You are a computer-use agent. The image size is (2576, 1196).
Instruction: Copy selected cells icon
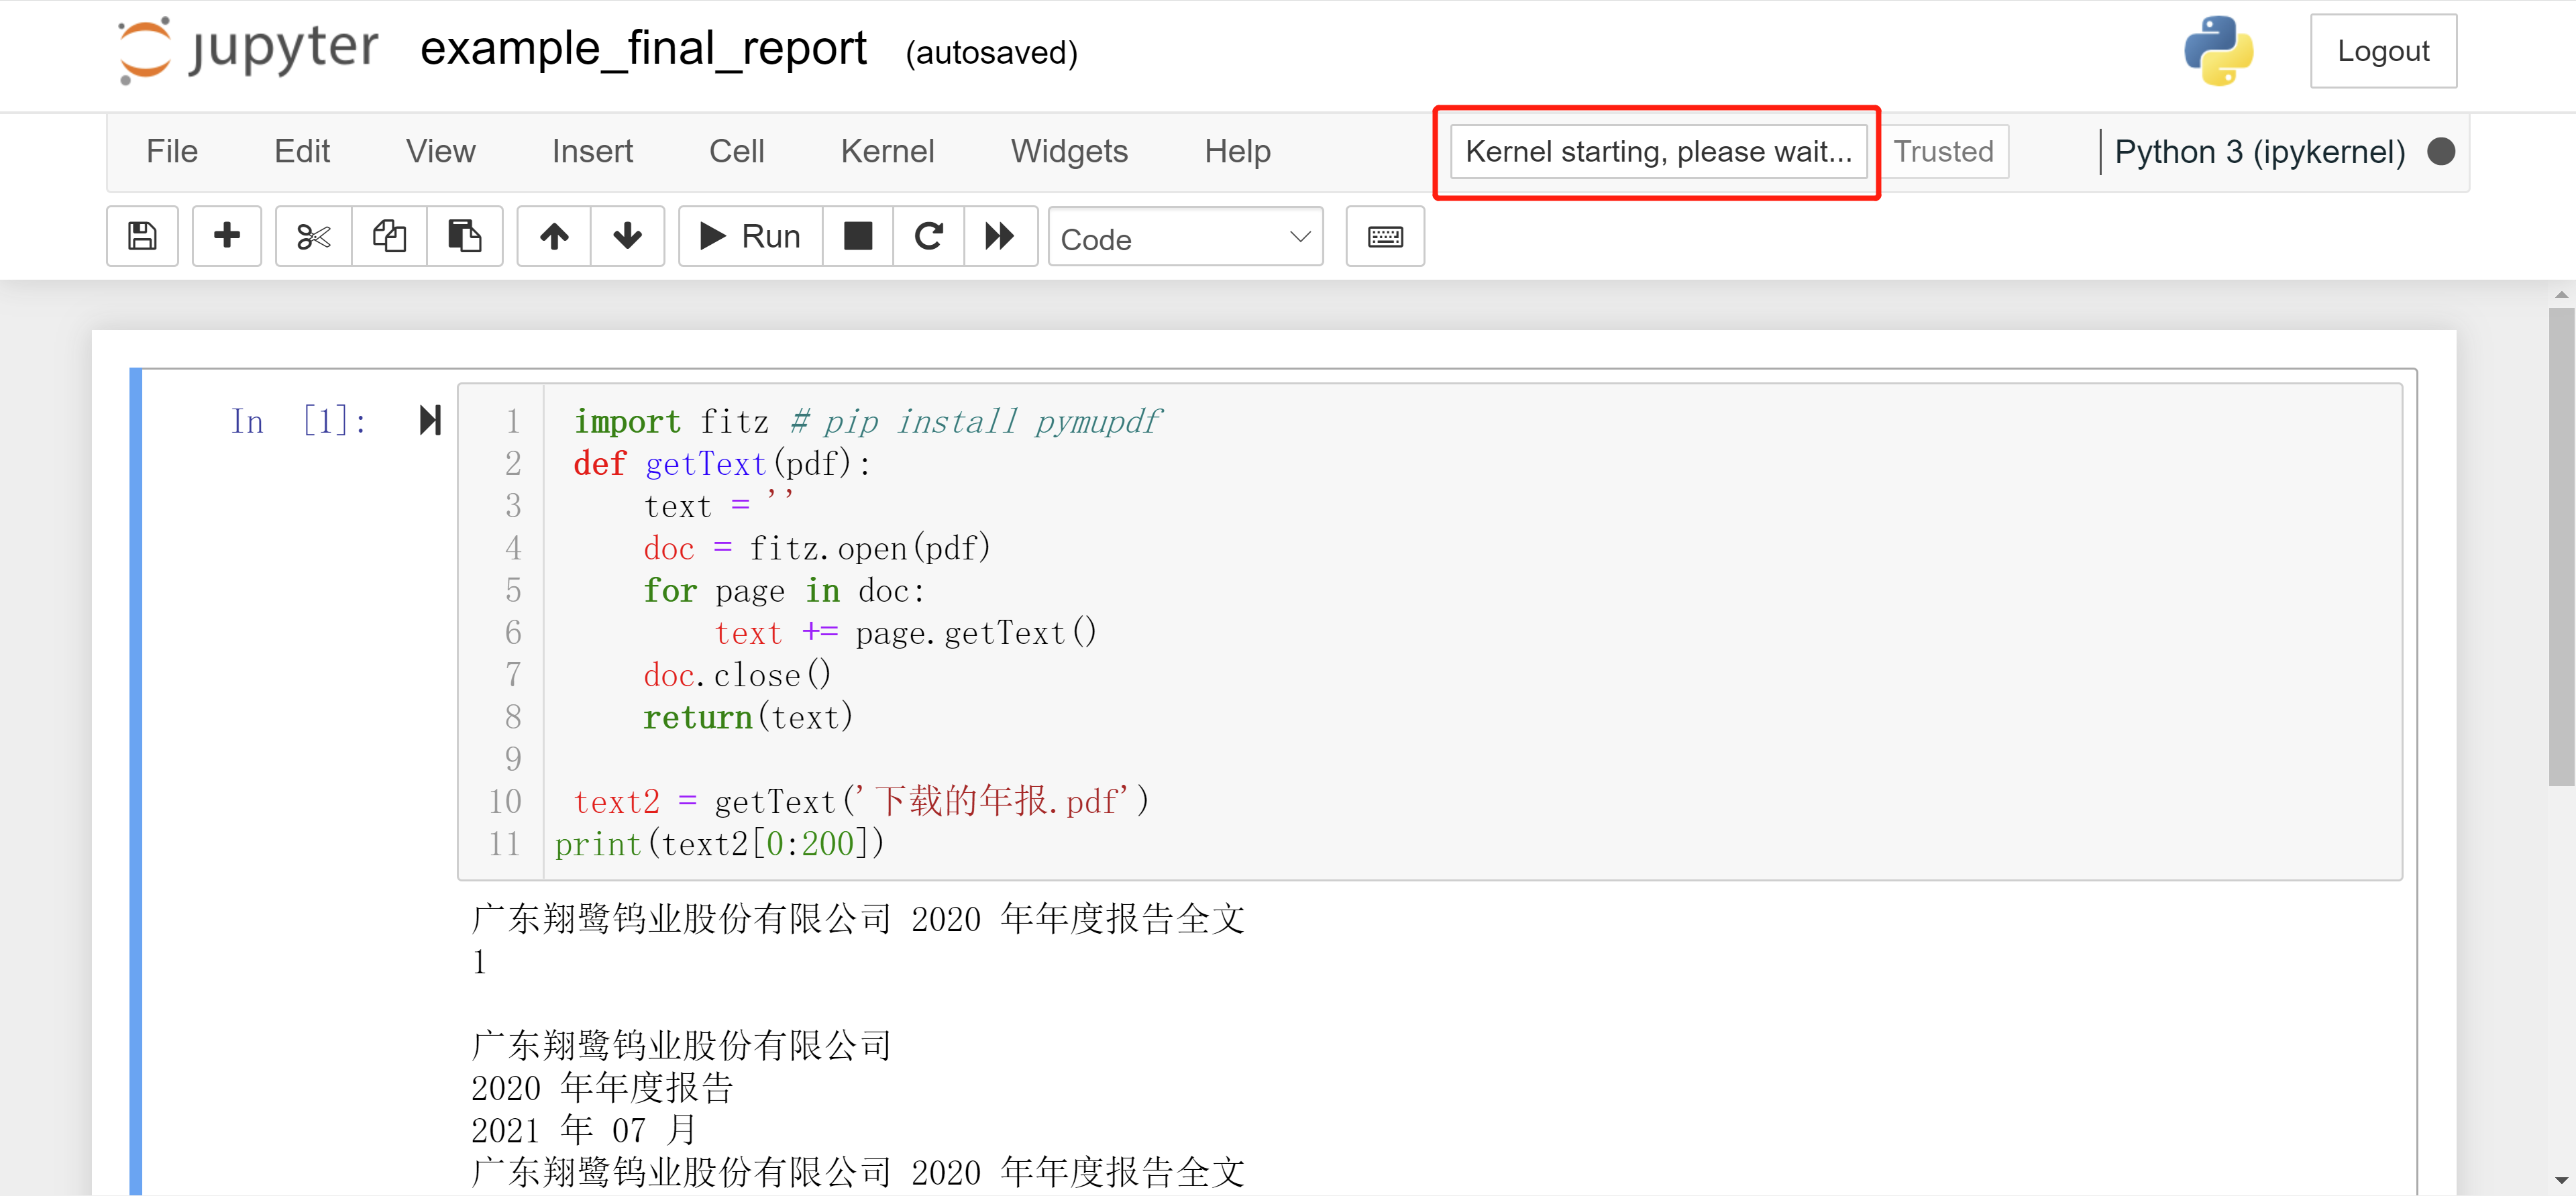389,237
